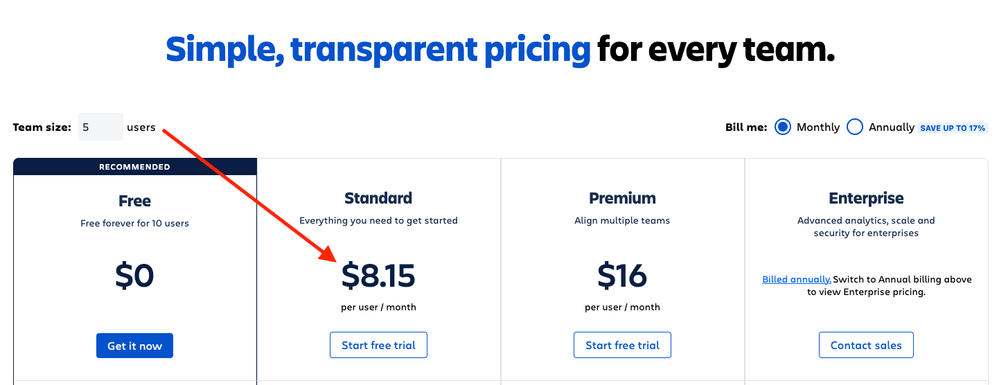The width and height of the screenshot is (999, 385).
Task: Click the Free plan heading
Action: [x=134, y=201]
